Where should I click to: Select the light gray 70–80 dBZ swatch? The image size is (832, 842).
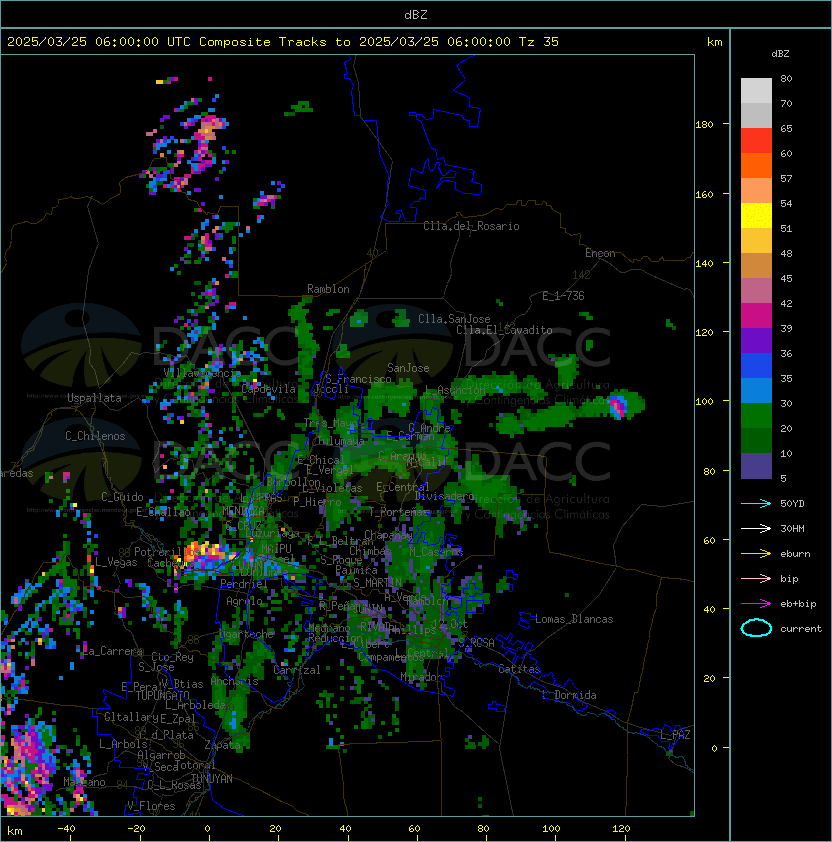(x=756, y=90)
